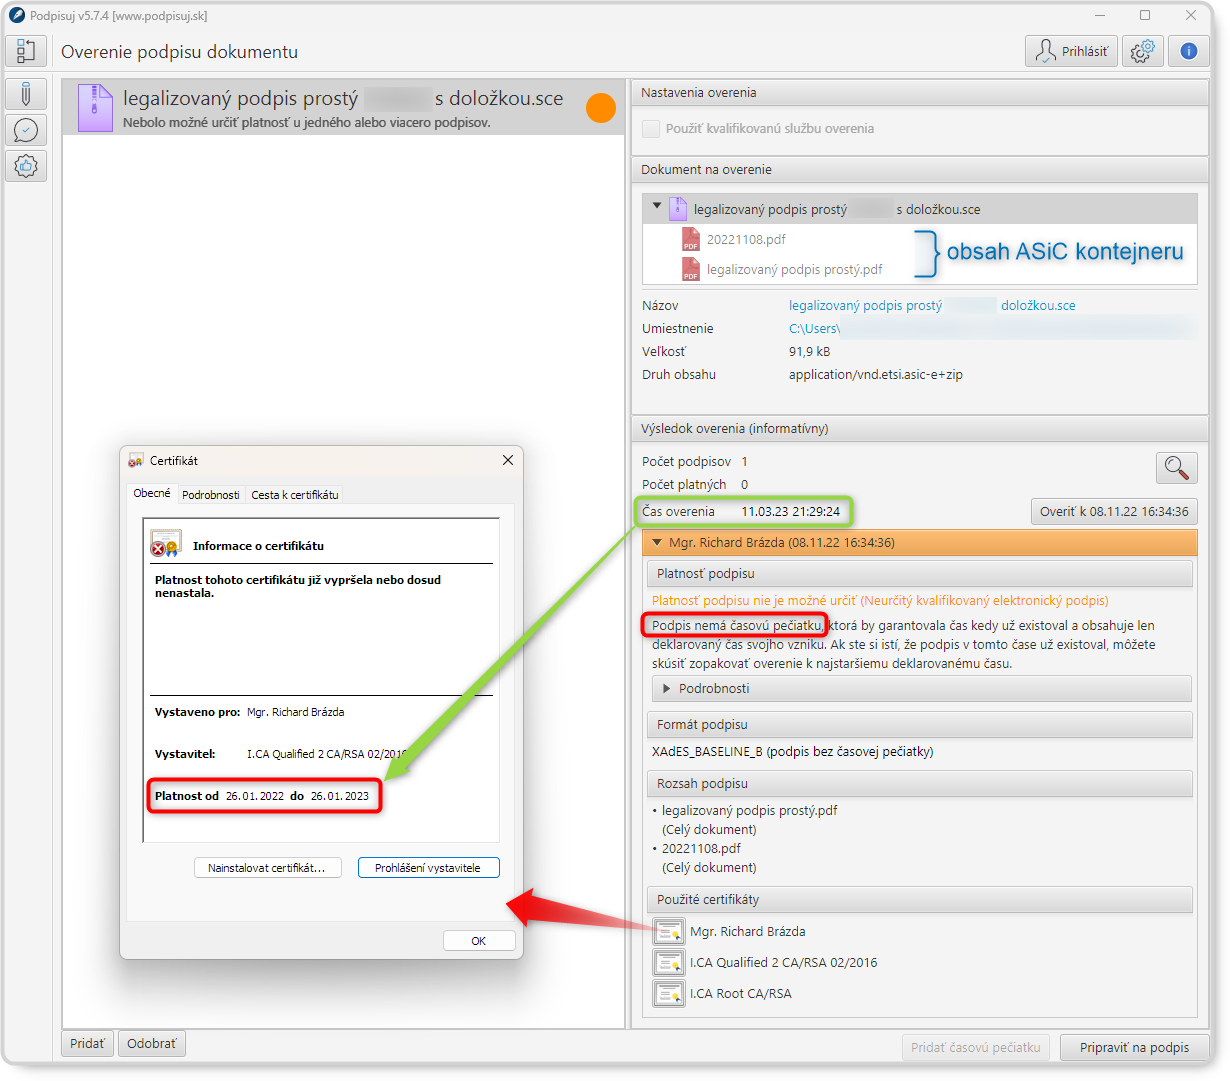
Task: Open the settings gear in left sidebar
Action: click(x=26, y=166)
